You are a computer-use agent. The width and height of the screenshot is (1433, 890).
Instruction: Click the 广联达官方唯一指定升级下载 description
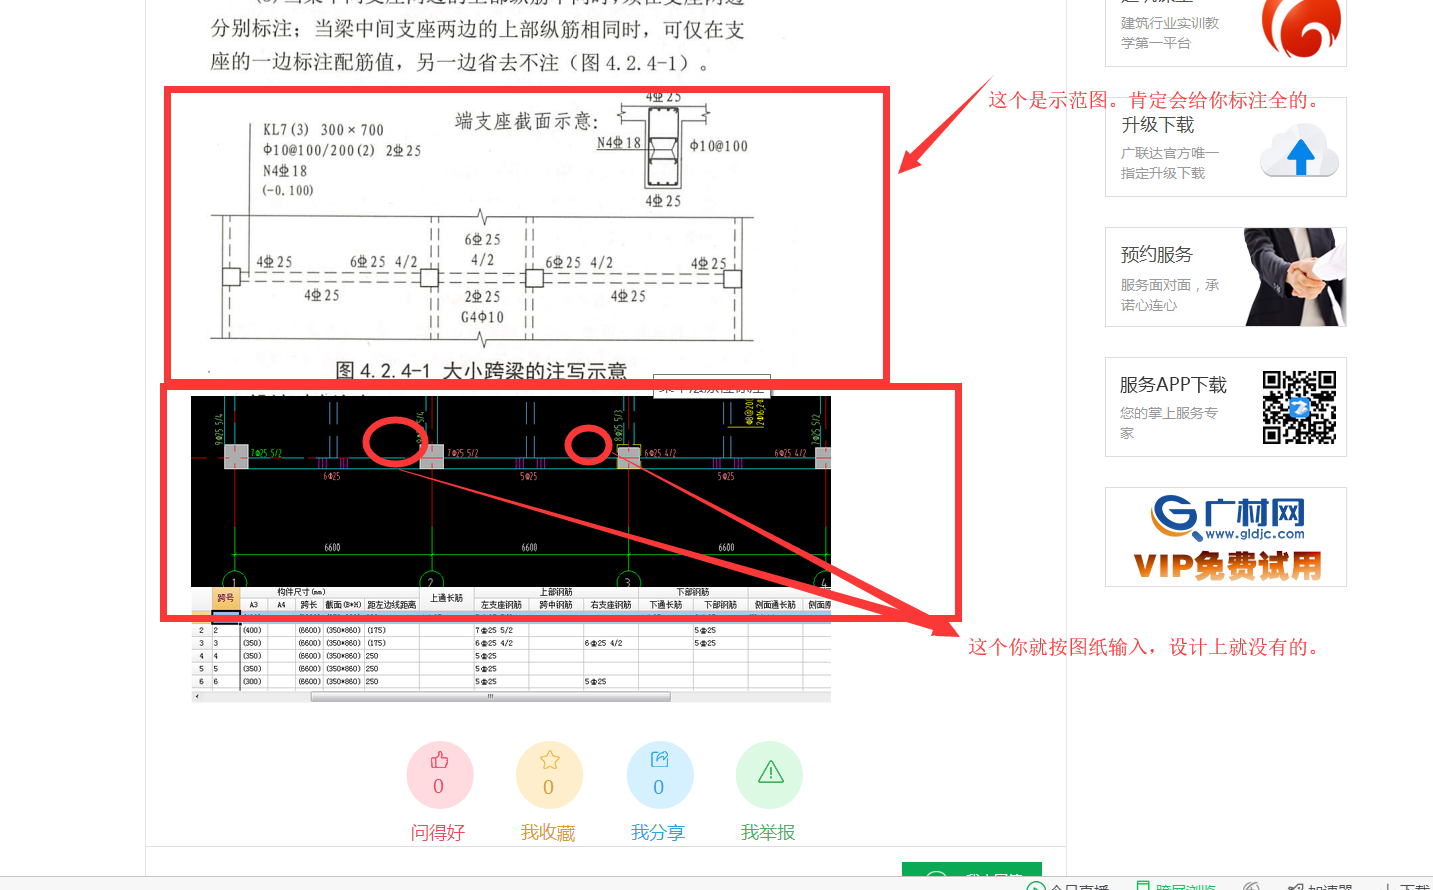[x=1170, y=163]
